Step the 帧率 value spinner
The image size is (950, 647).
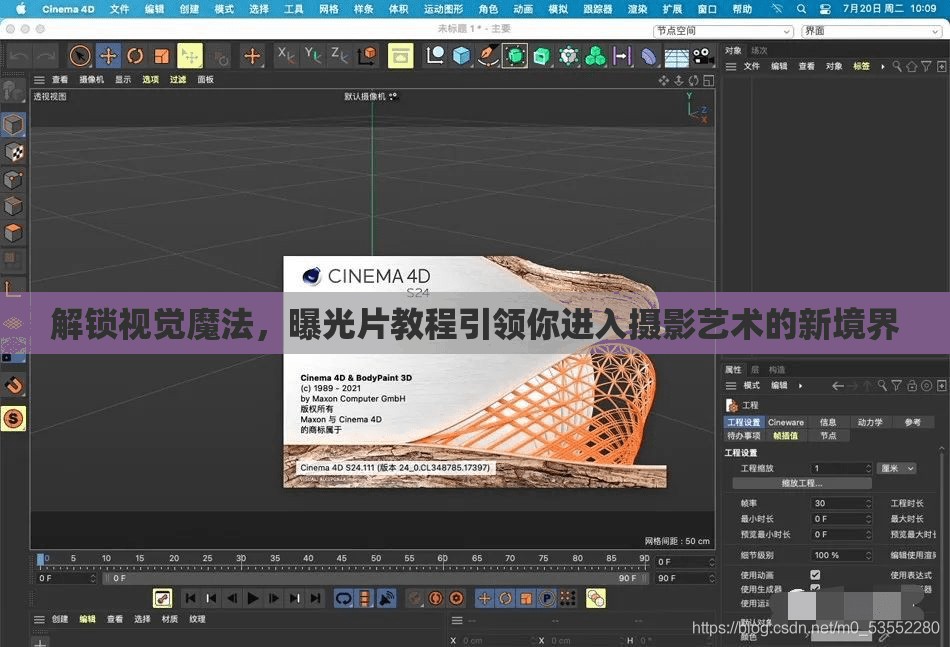point(868,503)
